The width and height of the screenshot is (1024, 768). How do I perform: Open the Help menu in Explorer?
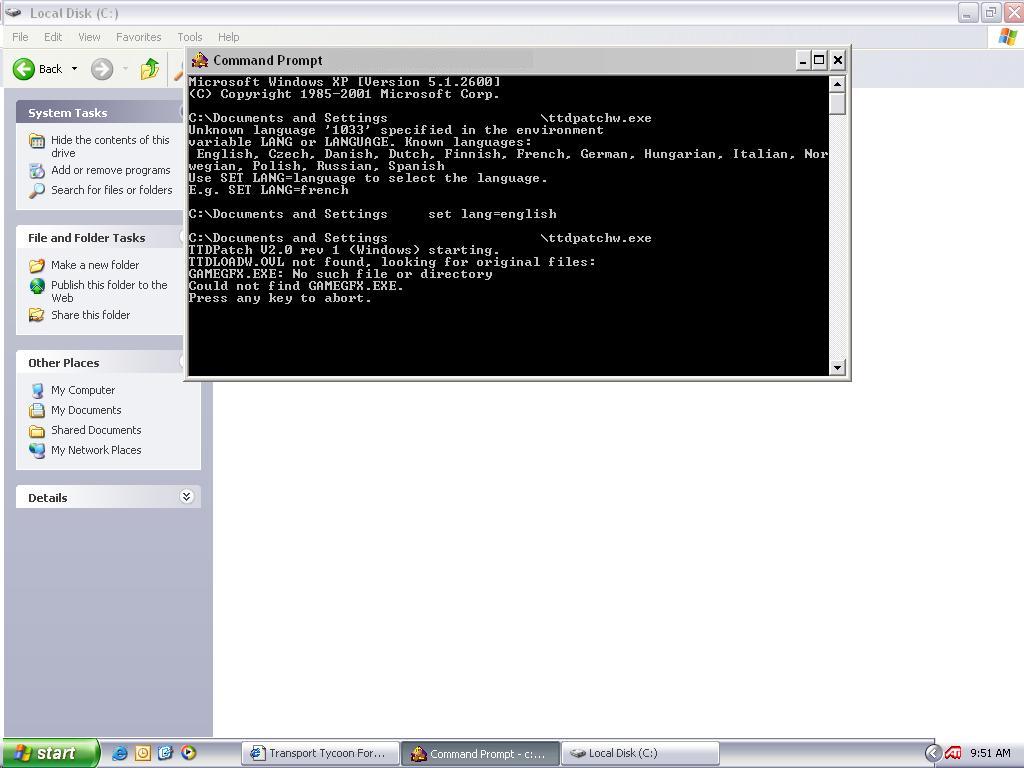pos(229,37)
